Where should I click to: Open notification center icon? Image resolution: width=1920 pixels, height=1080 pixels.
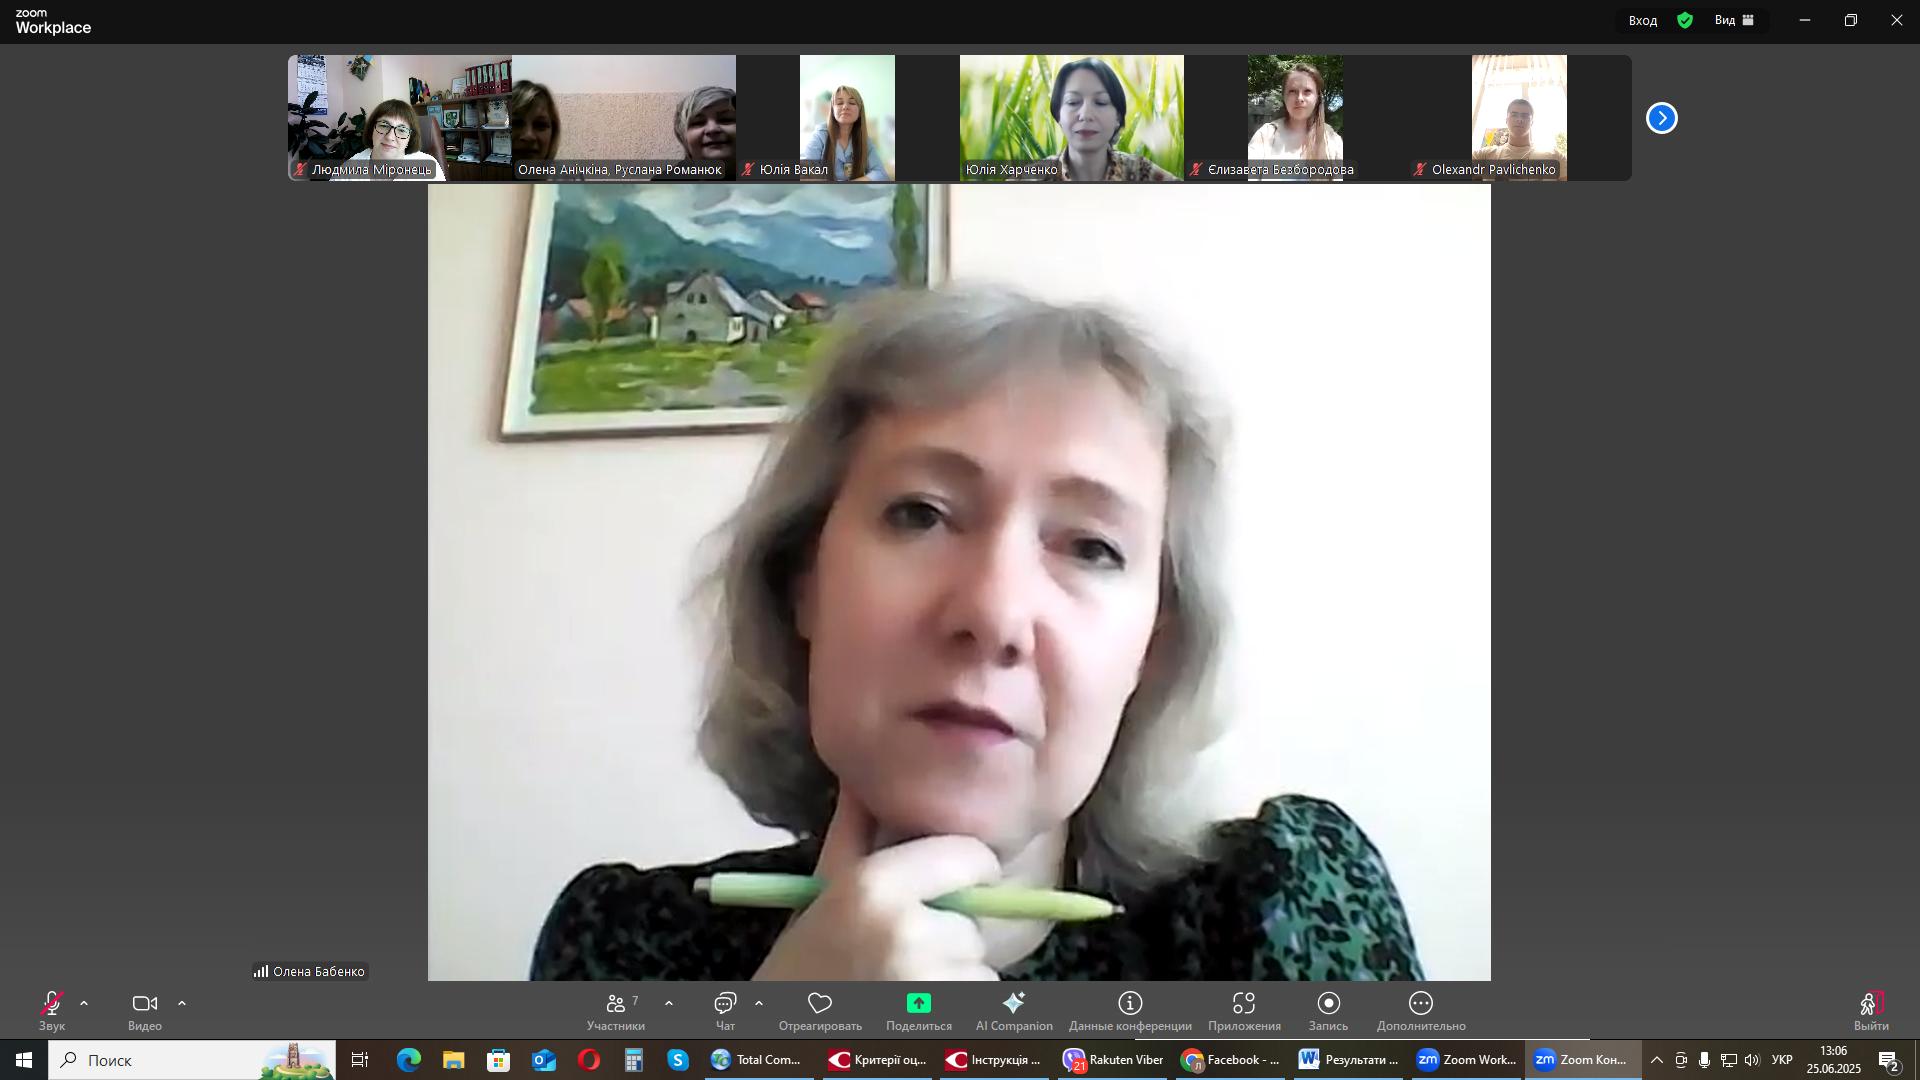(x=1889, y=1060)
